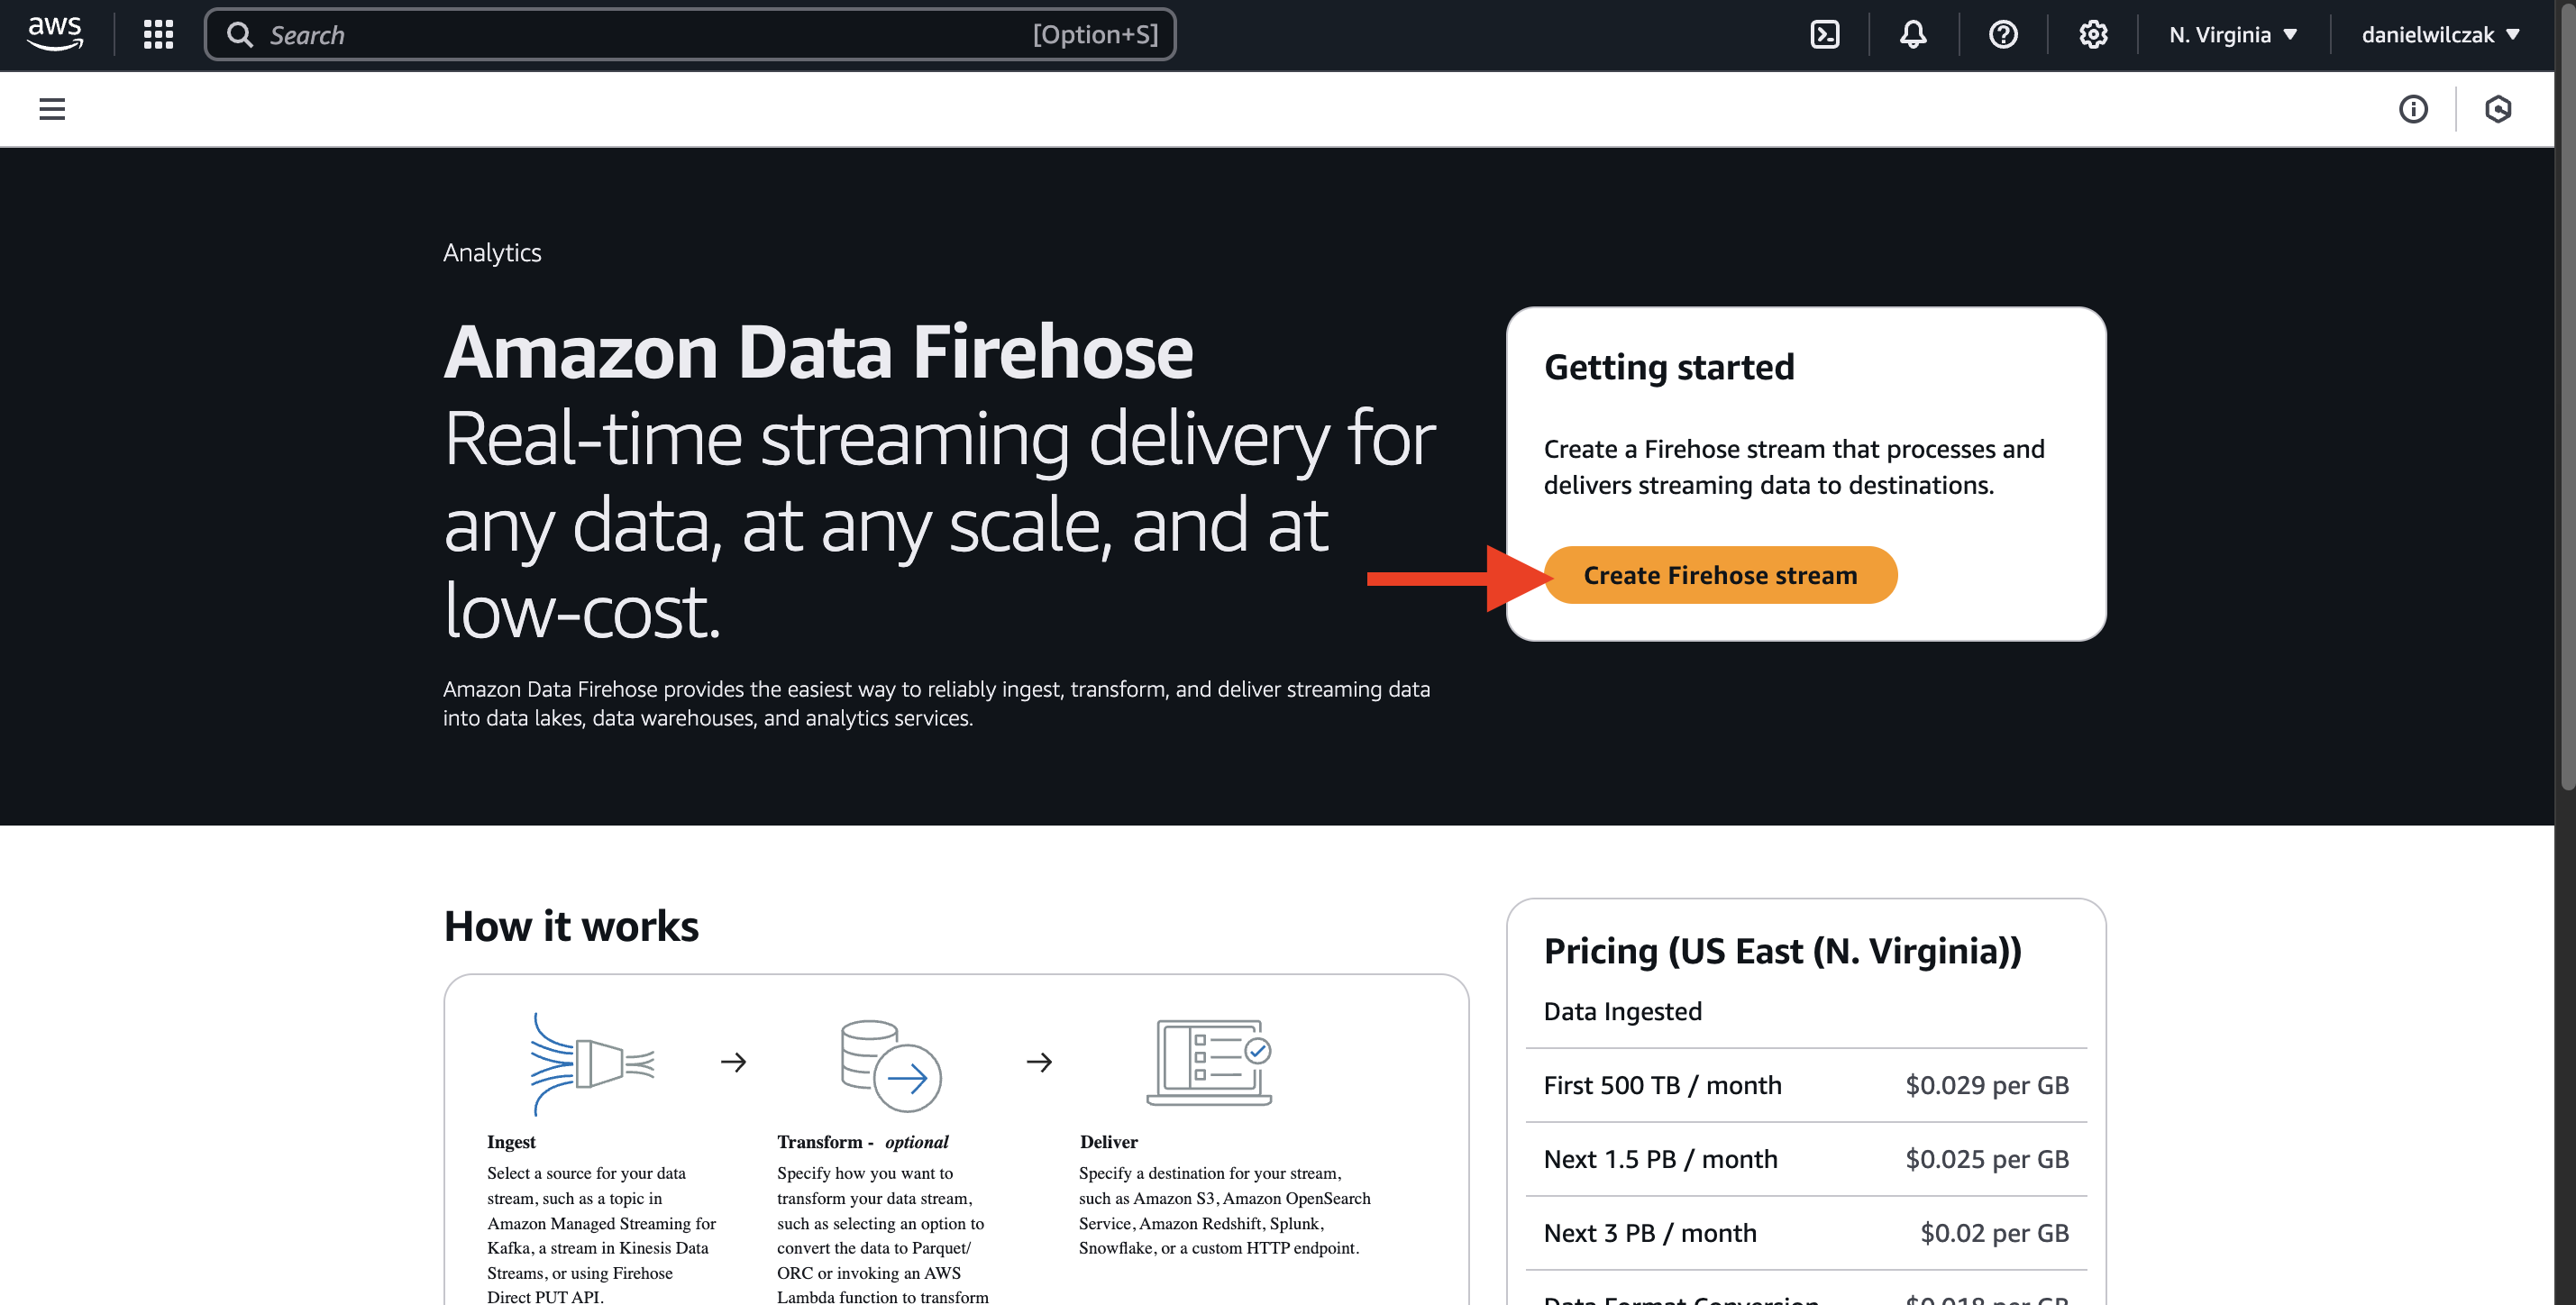Click the Deliver laptop illustration

click(x=1209, y=1062)
